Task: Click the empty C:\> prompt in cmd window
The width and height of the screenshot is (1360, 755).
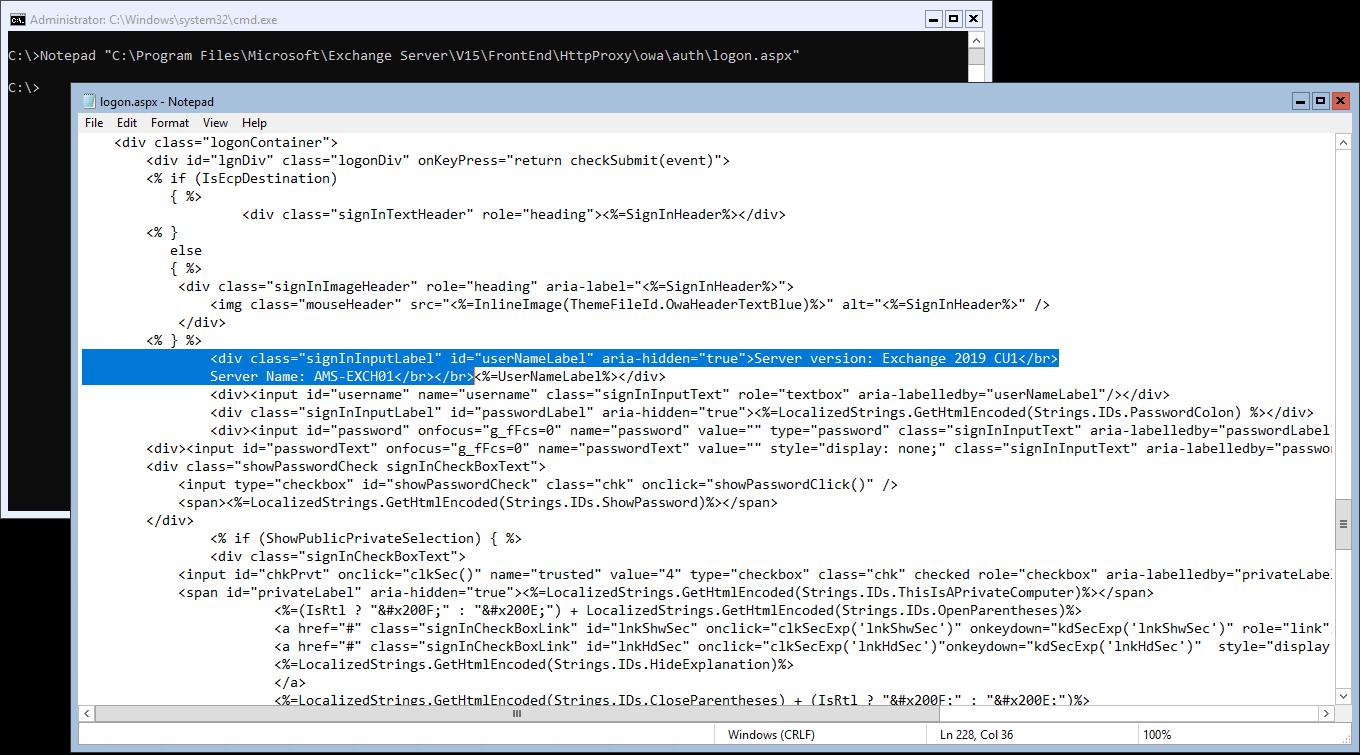Action: pyautogui.click(x=23, y=88)
